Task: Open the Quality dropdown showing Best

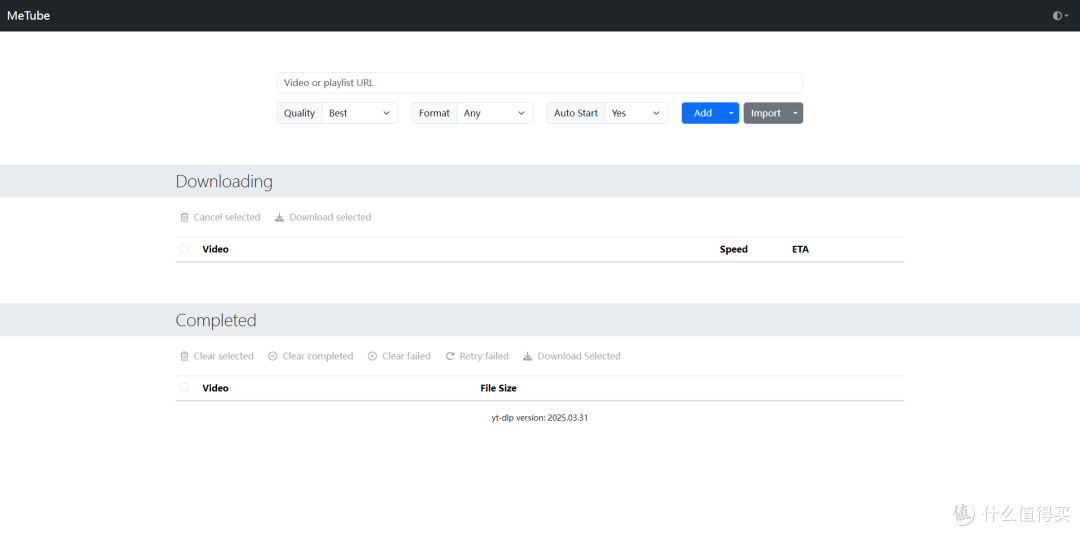Action: (x=360, y=113)
